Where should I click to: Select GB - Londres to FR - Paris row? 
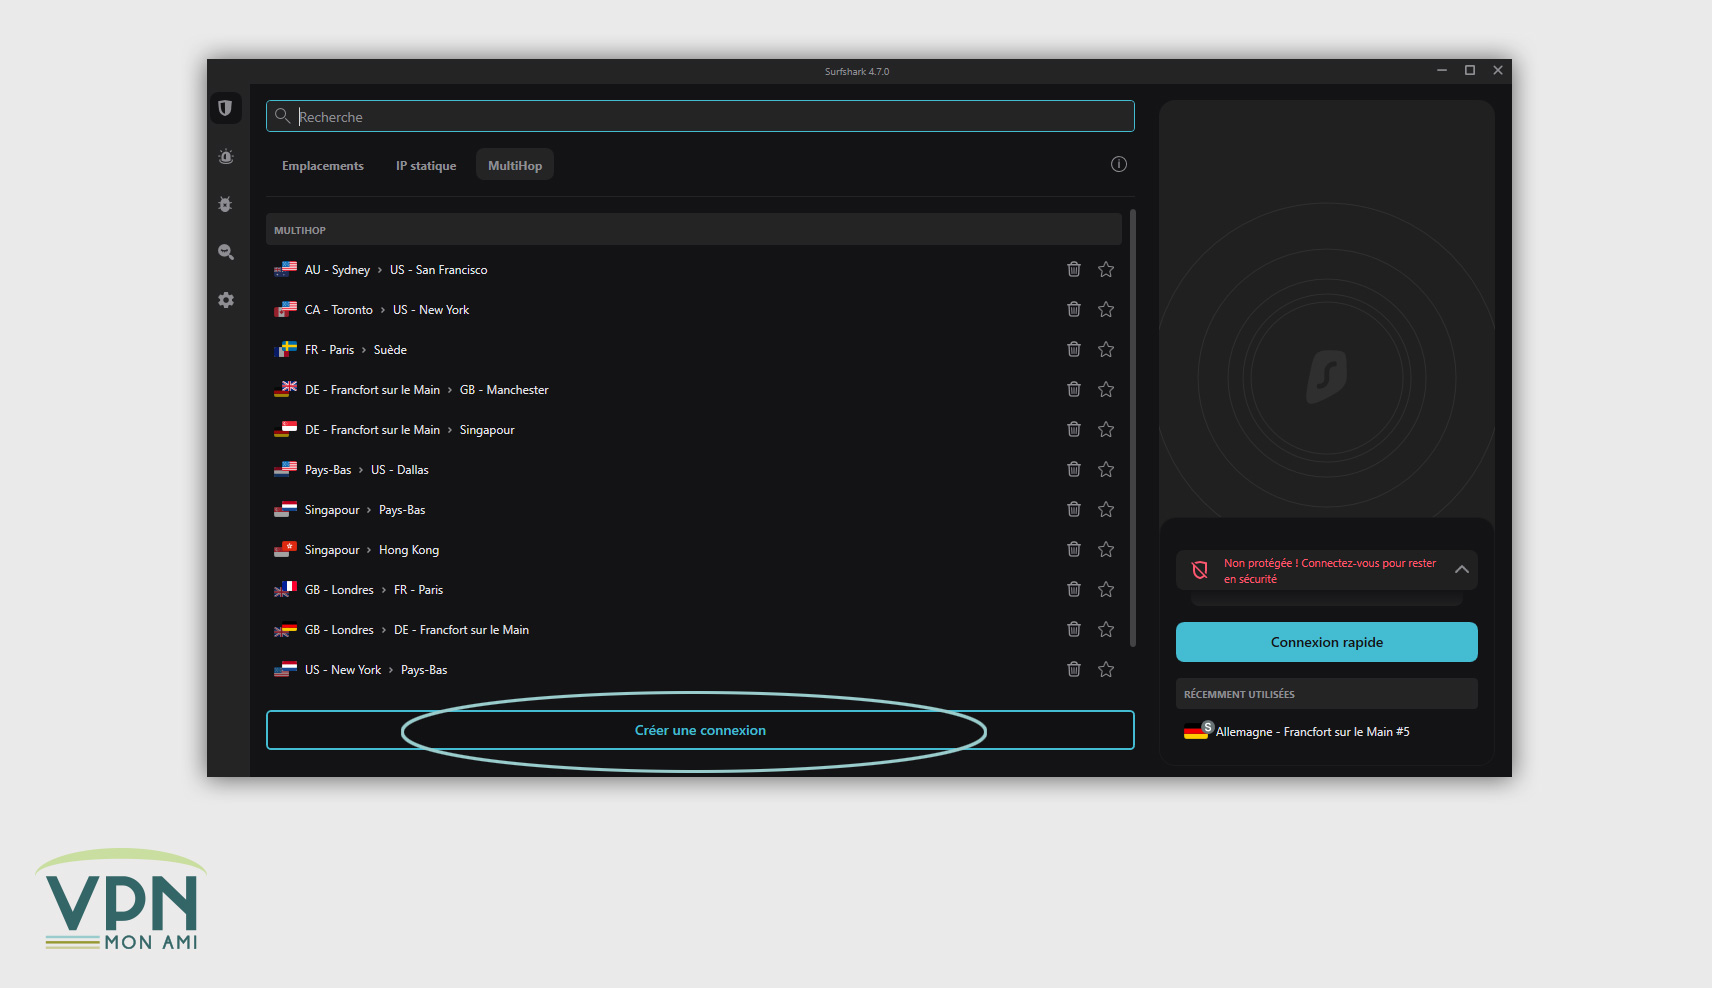(694, 589)
